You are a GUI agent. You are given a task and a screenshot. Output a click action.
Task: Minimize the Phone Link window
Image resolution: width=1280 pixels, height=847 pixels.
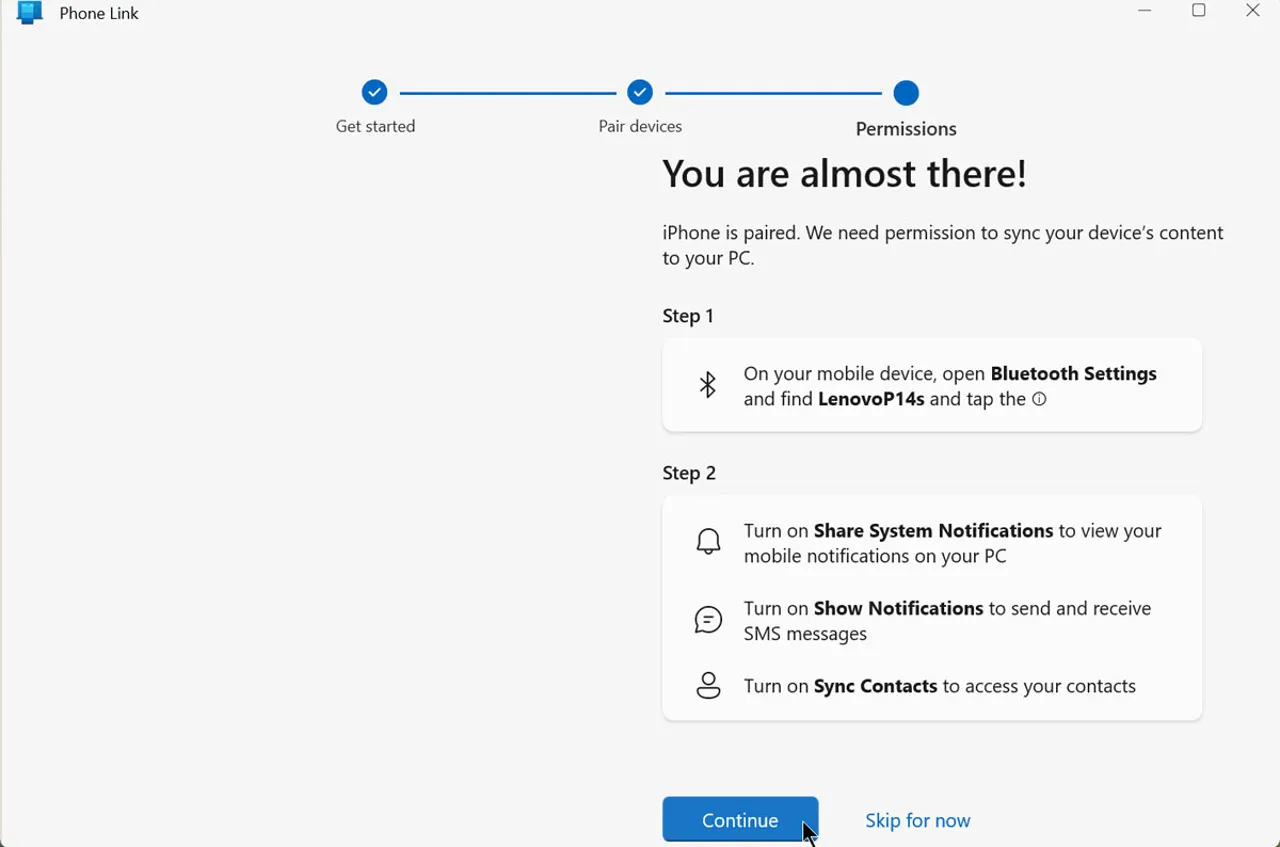click(1145, 11)
